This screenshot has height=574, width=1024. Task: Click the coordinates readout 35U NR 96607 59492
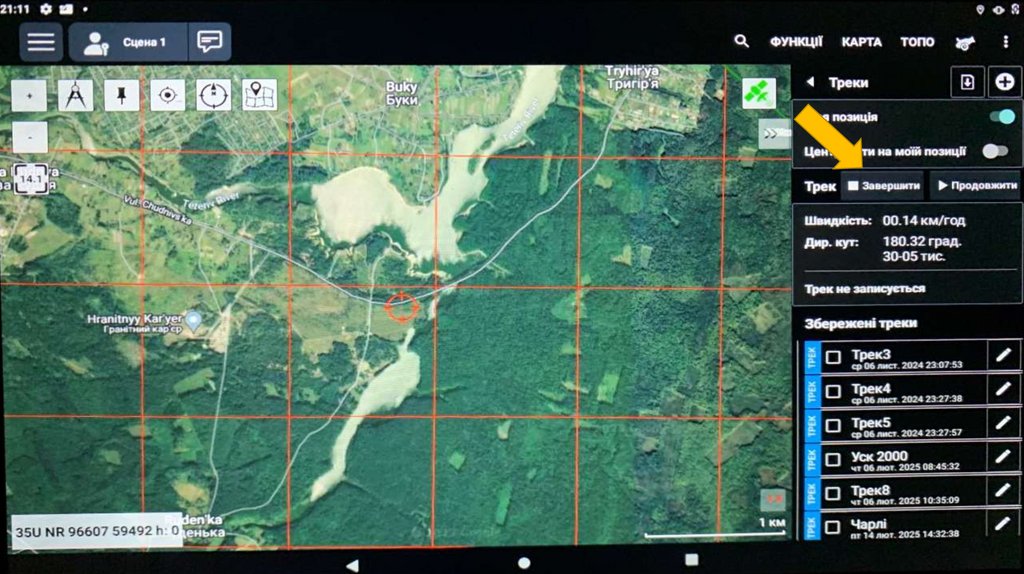[96, 532]
